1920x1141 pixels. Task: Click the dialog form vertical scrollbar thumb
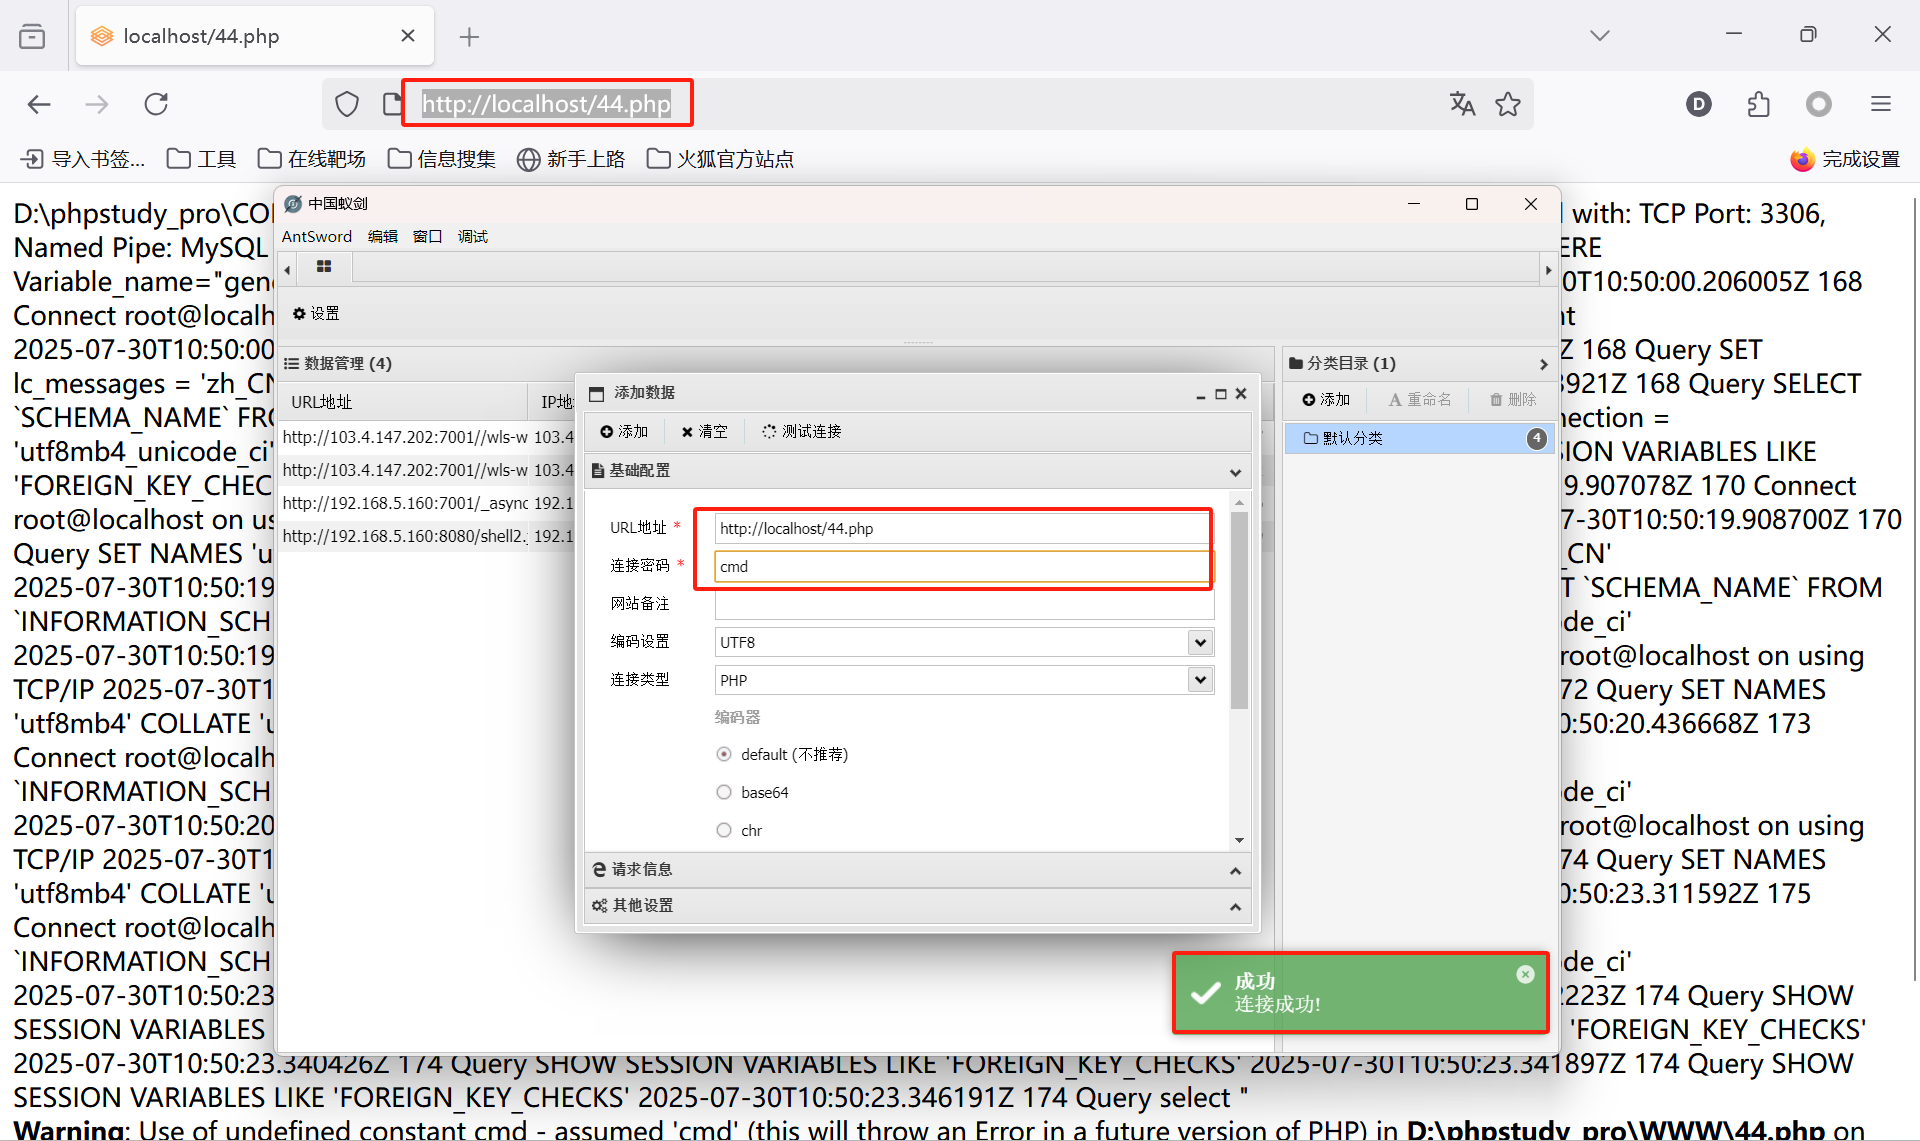(1239, 610)
